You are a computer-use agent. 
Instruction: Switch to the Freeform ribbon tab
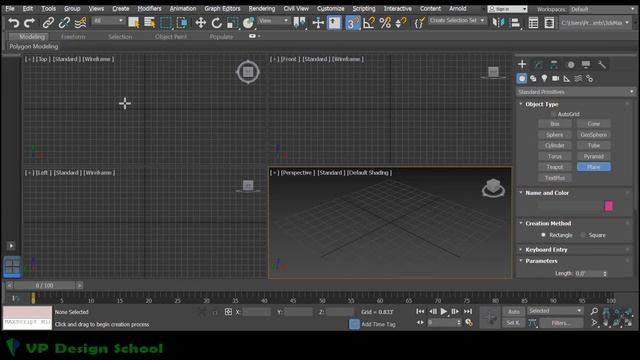point(73,37)
